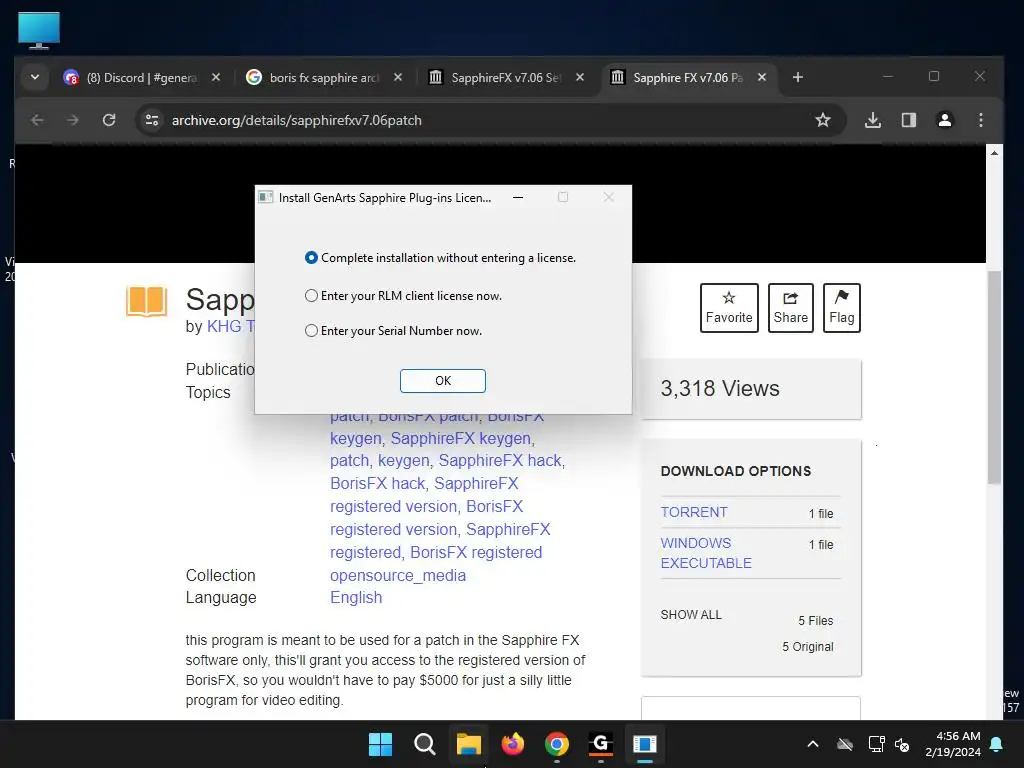Click the KHG author link
Viewport: 1024px width, 768px height.
coord(230,327)
